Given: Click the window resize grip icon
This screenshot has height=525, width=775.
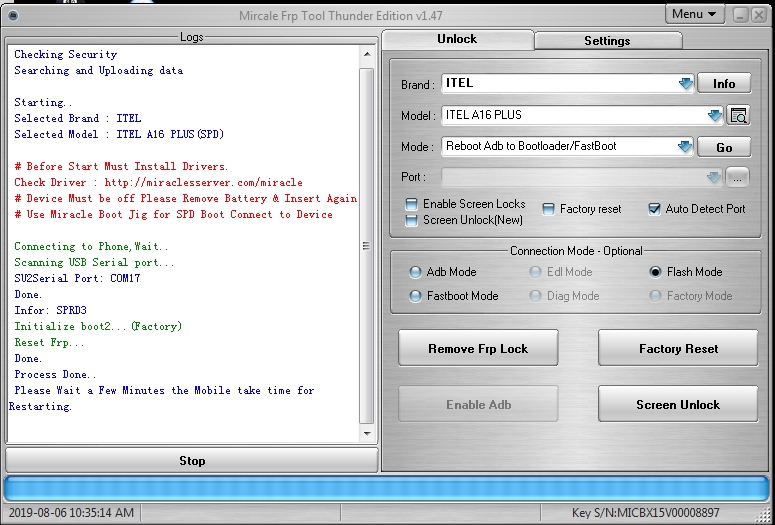Looking at the screenshot, I should pos(766,516).
